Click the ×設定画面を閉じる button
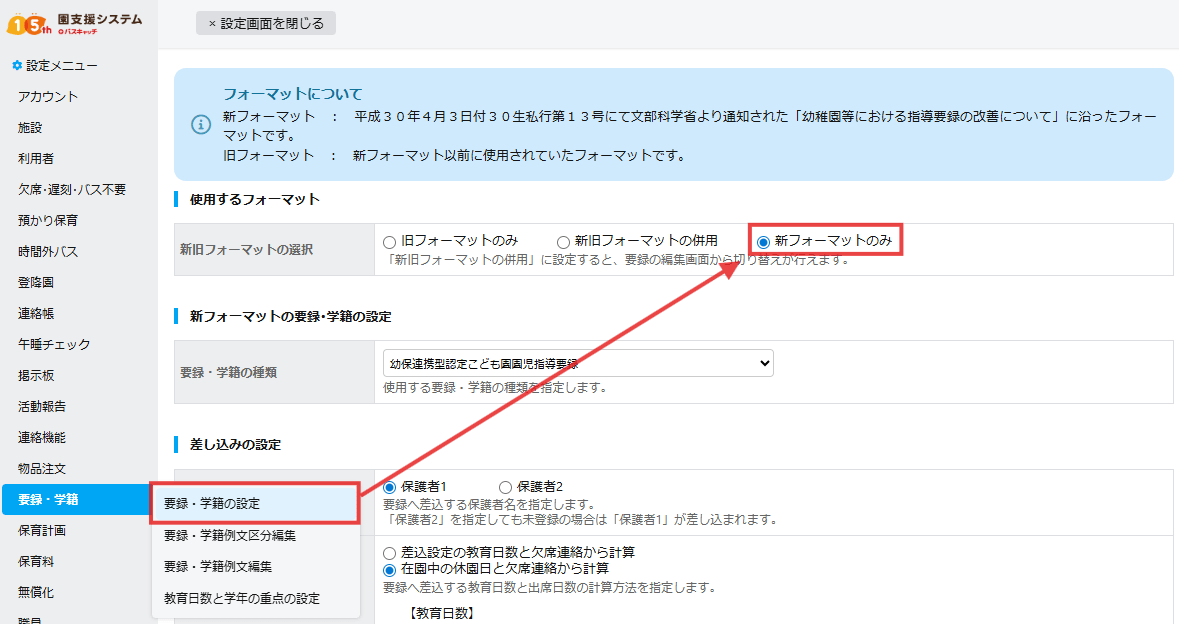The height and width of the screenshot is (624, 1179). (265, 22)
